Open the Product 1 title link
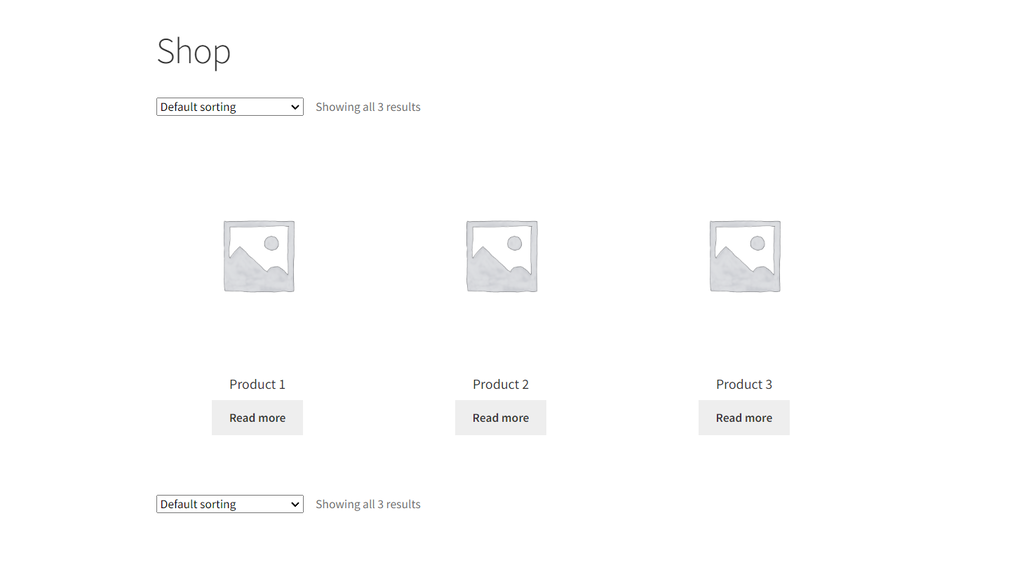Screen dimensions: 1024x584 coord(257,384)
